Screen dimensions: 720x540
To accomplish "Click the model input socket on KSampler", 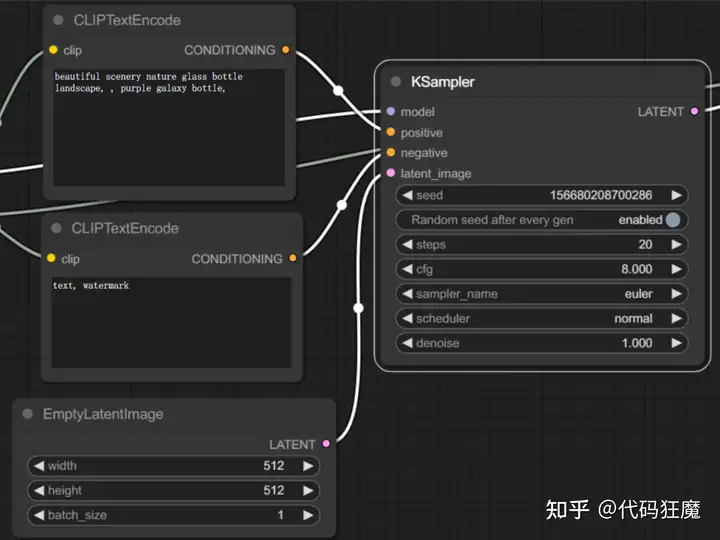I will [391, 111].
